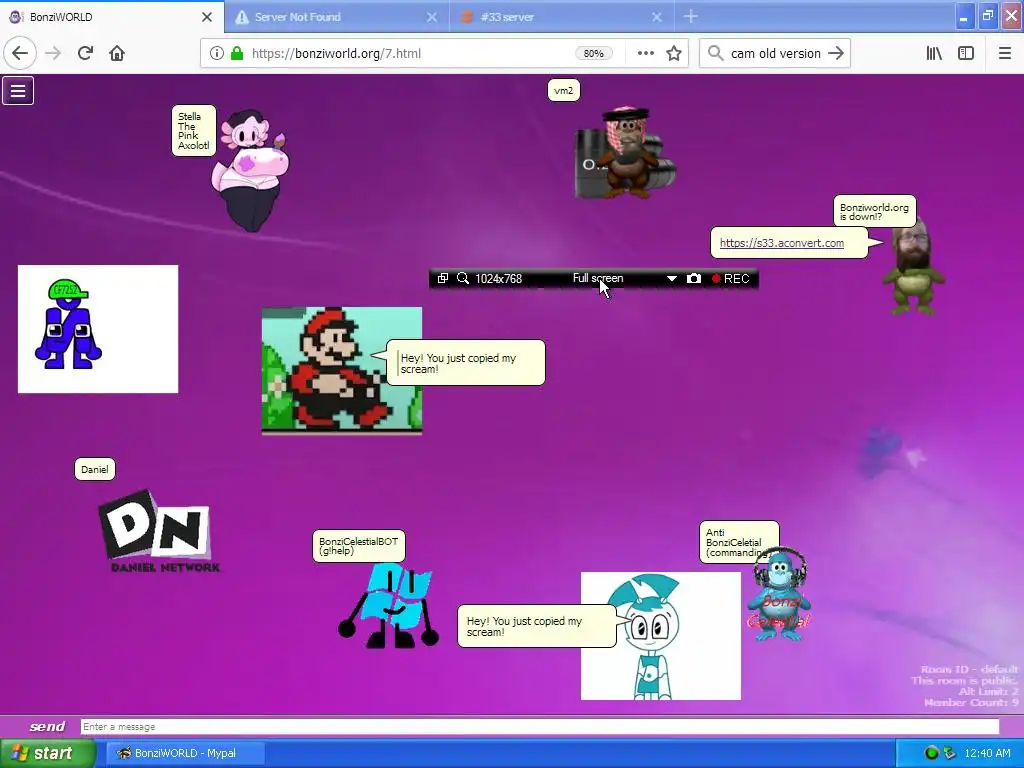Bookmark this page with the star icon
This screenshot has width=1024, height=768.
tap(674, 54)
